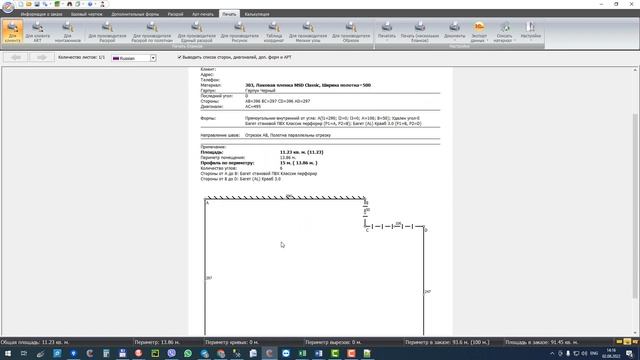Open the taskbar notification center icon

click(x=629, y=353)
